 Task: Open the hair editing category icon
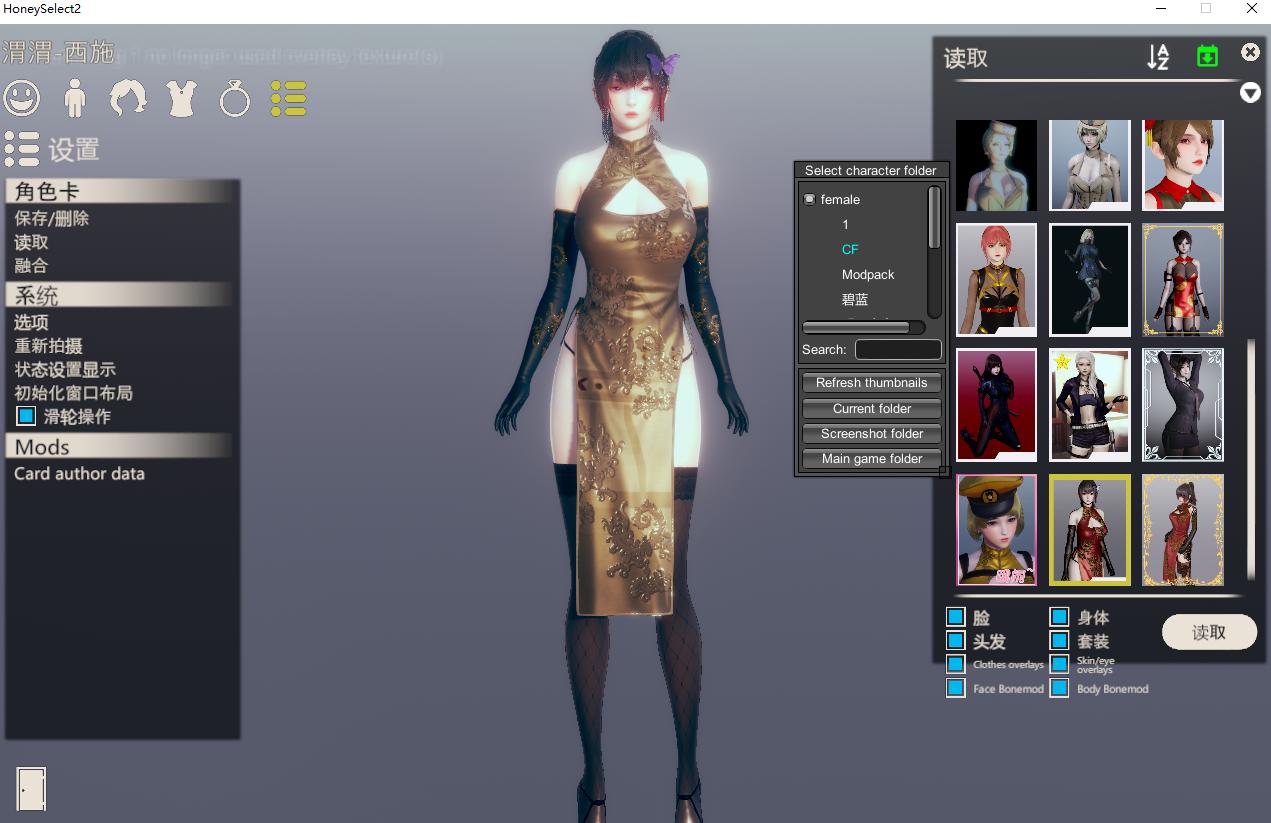pos(128,98)
